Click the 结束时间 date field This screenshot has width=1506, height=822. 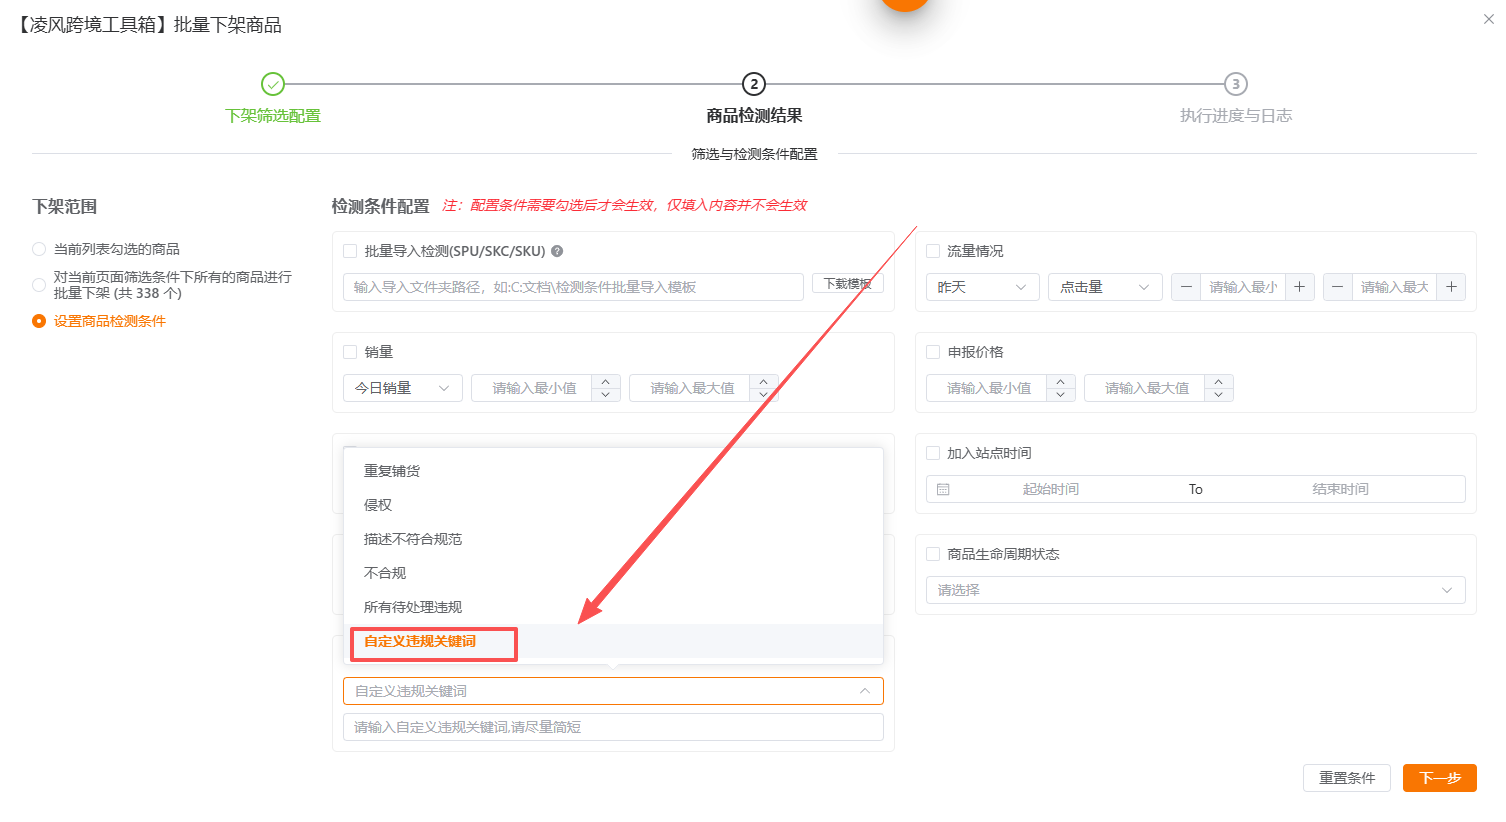coord(1340,489)
